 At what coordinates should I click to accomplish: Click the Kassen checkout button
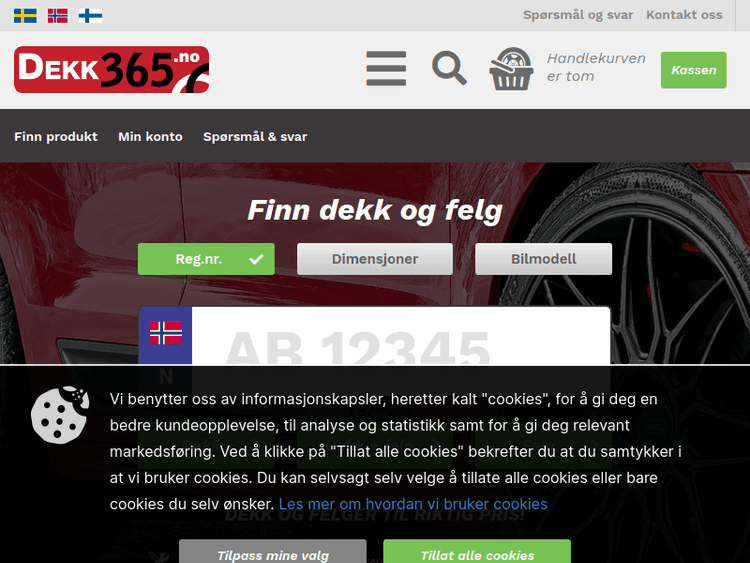tap(694, 70)
